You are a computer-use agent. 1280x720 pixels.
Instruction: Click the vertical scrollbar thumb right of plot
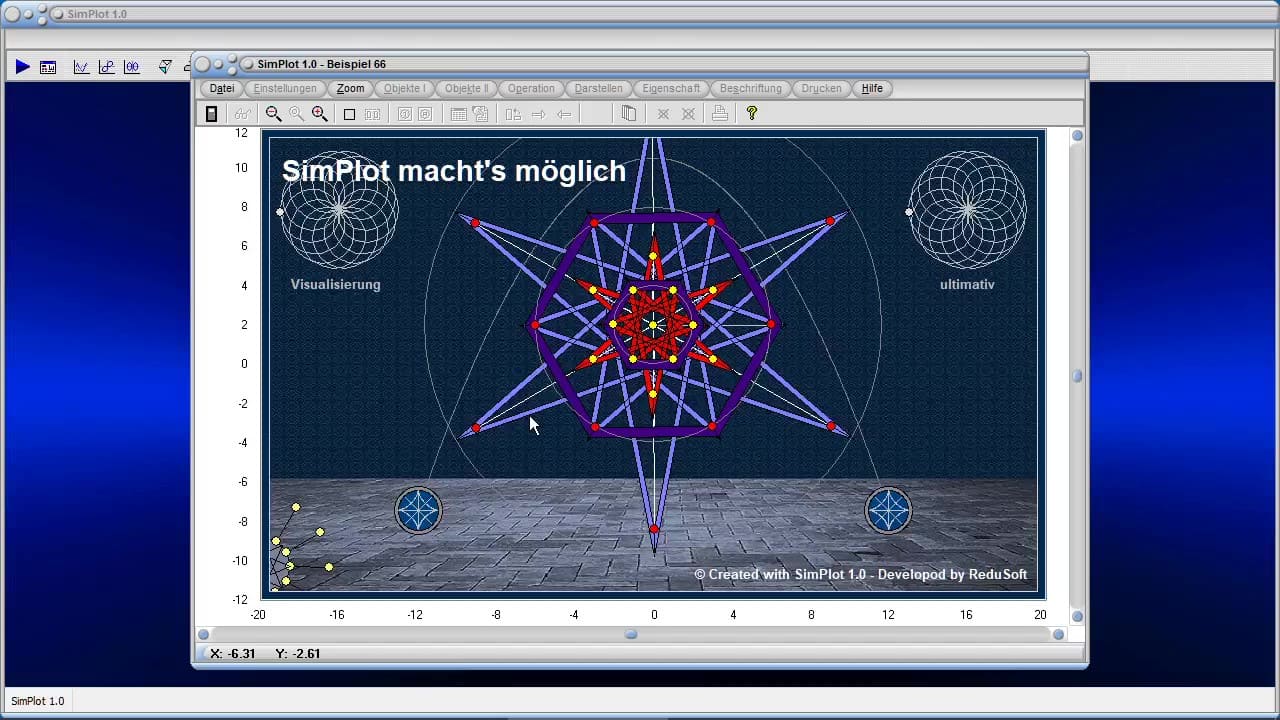point(1077,376)
